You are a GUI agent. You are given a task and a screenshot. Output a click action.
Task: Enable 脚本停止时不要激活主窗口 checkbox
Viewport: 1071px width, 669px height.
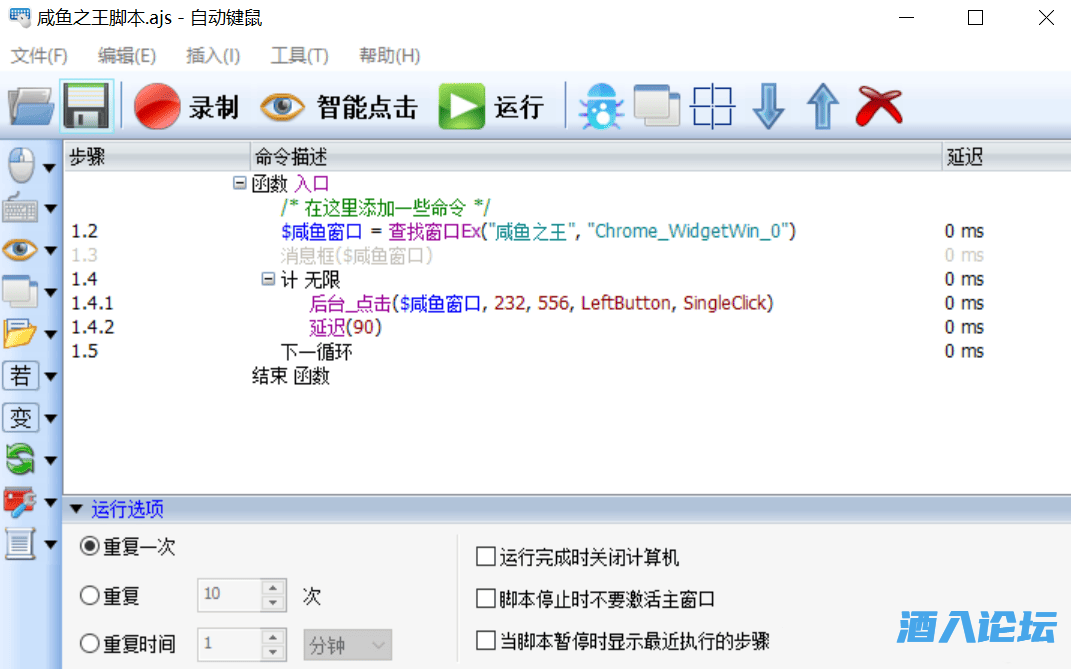pyautogui.click(x=486, y=599)
